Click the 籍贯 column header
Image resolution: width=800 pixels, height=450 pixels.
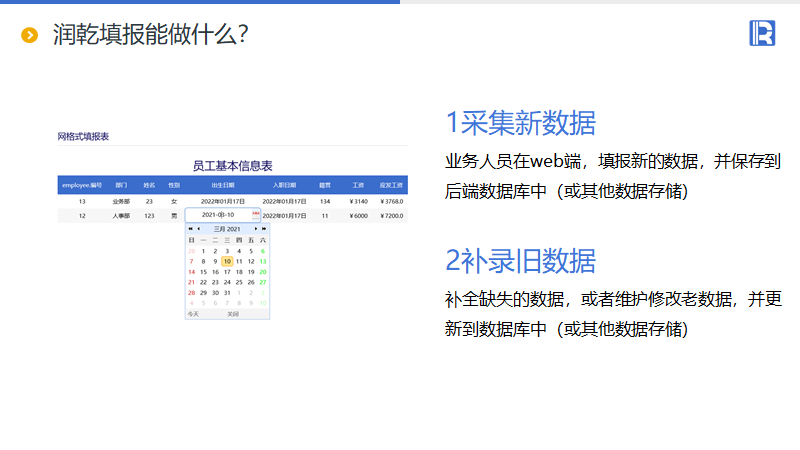(x=324, y=185)
